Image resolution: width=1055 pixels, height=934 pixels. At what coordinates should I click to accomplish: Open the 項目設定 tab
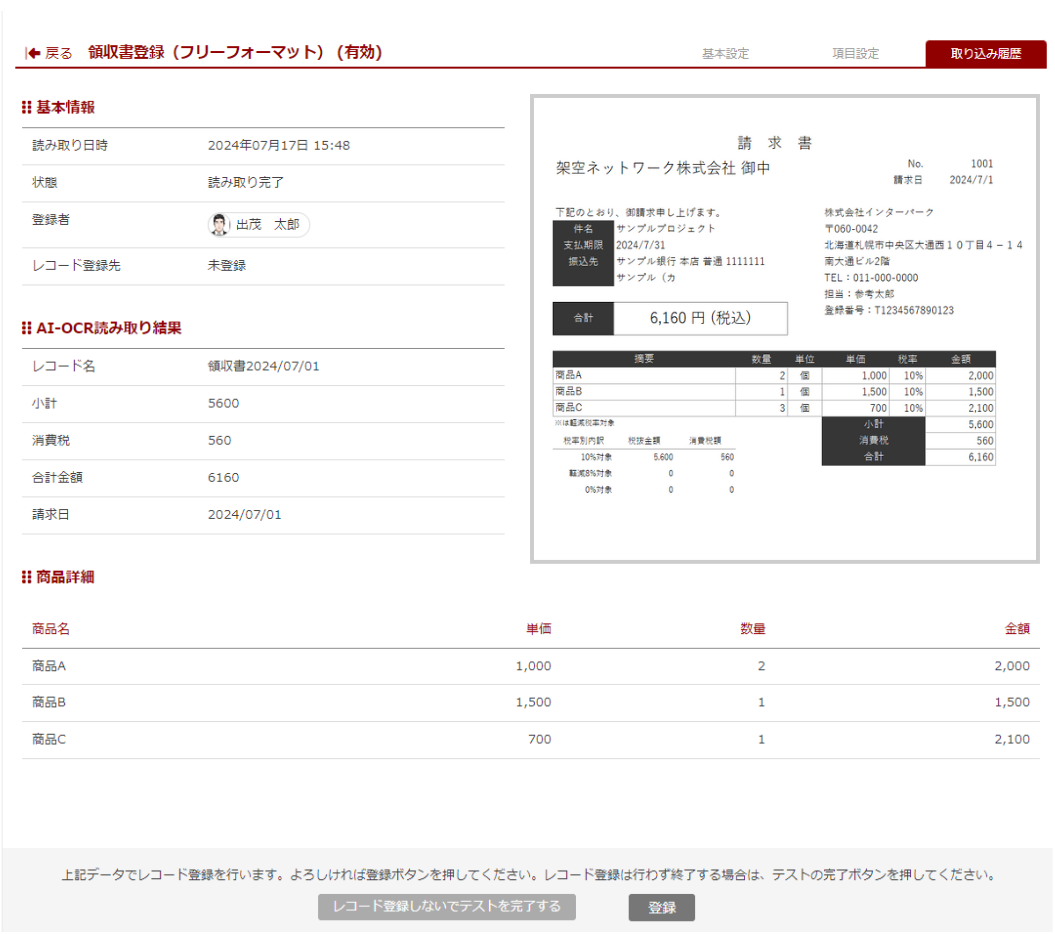[855, 54]
